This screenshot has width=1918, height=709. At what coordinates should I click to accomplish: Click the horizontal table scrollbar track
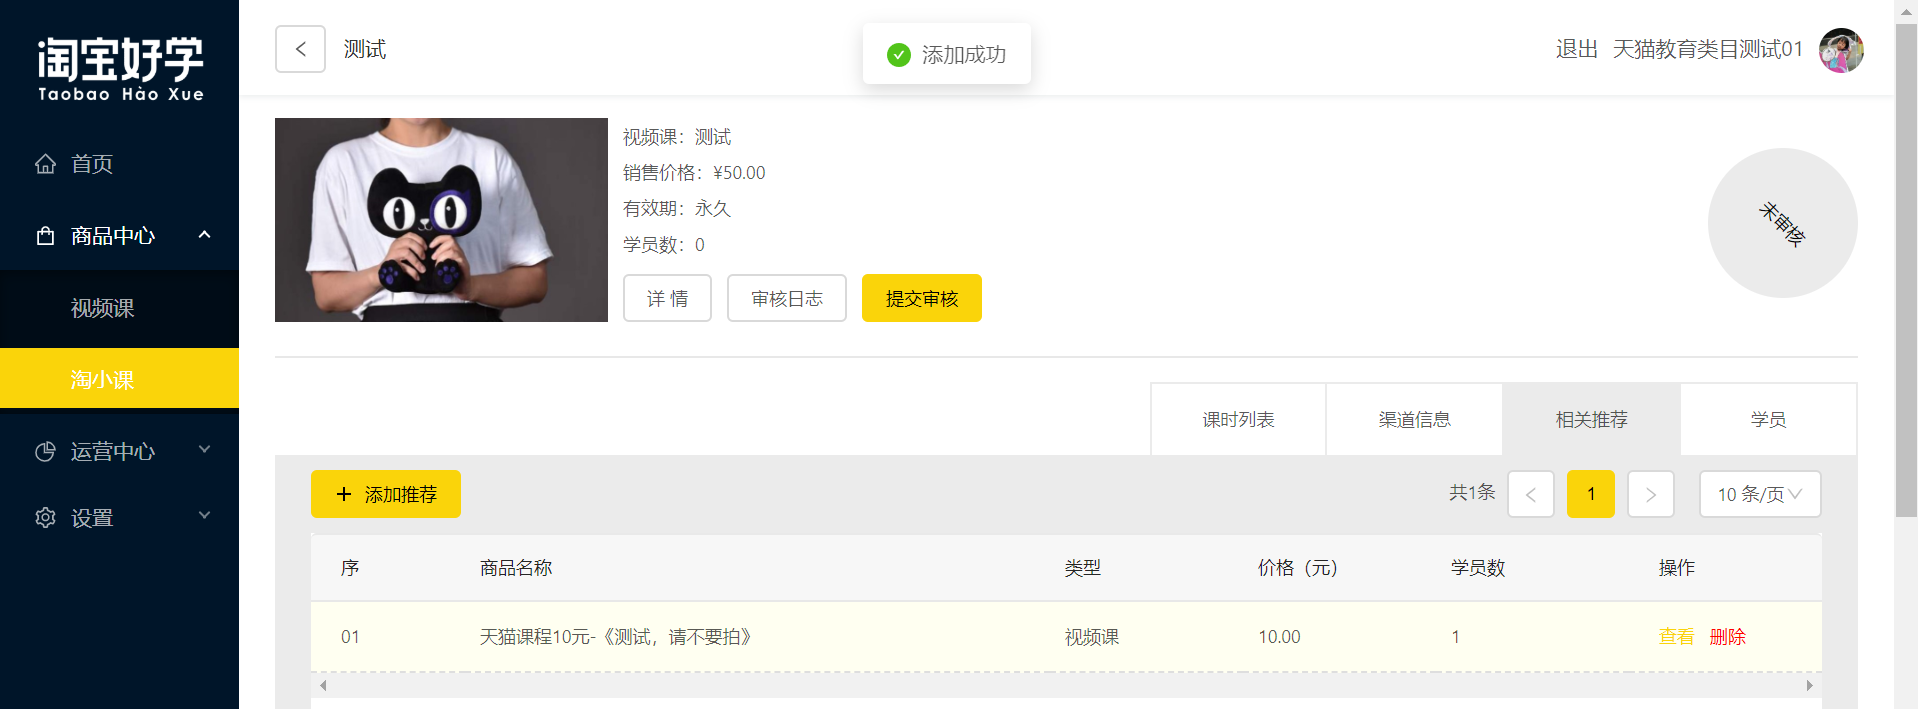[1066, 685]
